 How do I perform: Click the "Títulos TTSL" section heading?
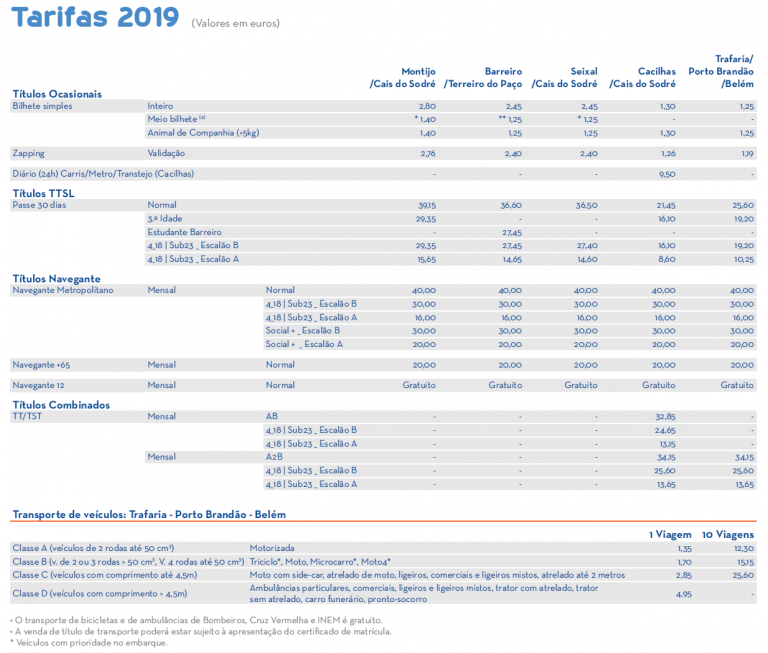click(x=43, y=192)
